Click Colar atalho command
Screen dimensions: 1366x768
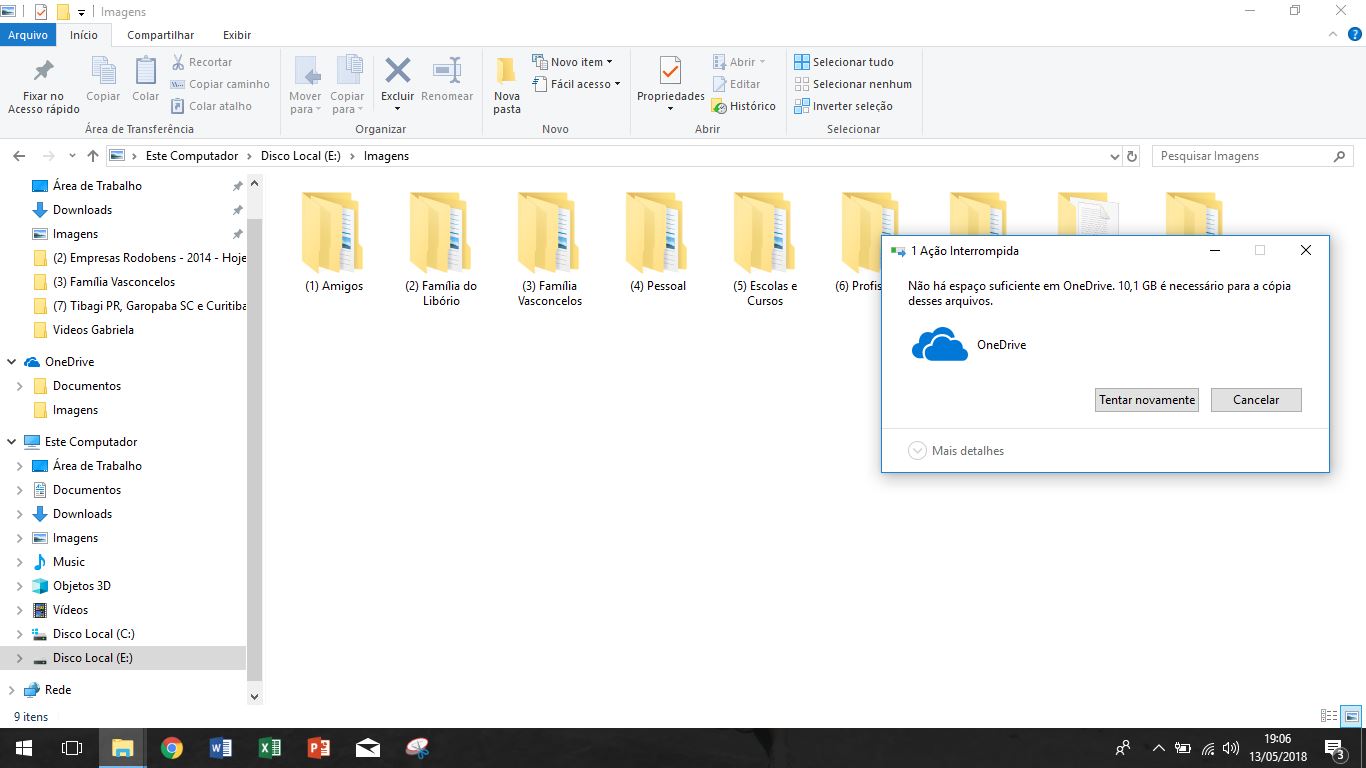point(211,106)
